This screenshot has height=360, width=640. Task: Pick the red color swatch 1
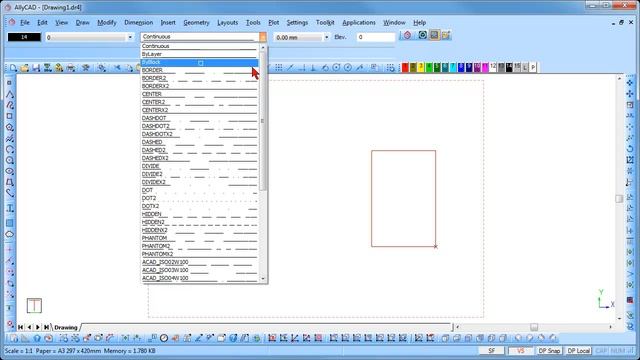tap(405, 67)
